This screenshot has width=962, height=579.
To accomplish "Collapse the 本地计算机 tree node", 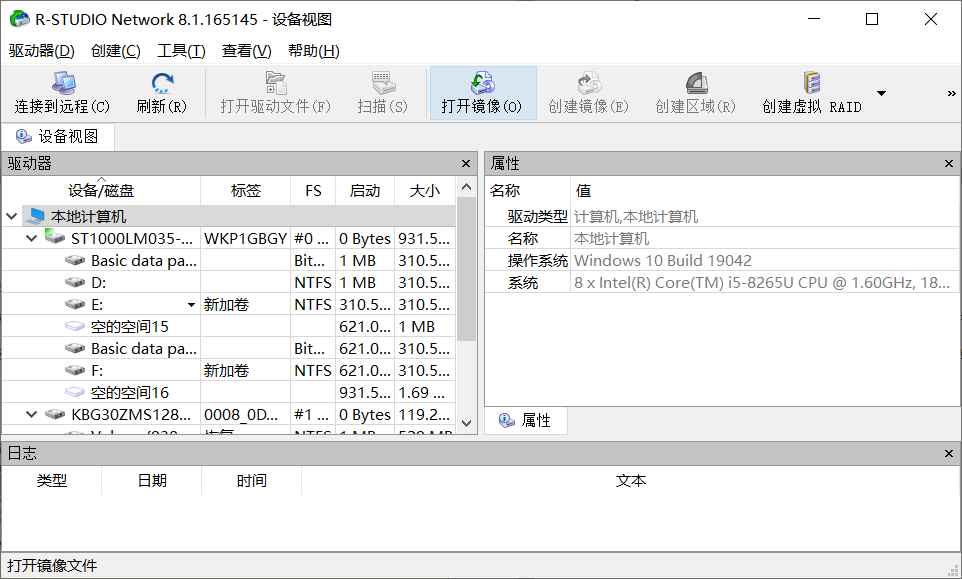I will click(11, 215).
